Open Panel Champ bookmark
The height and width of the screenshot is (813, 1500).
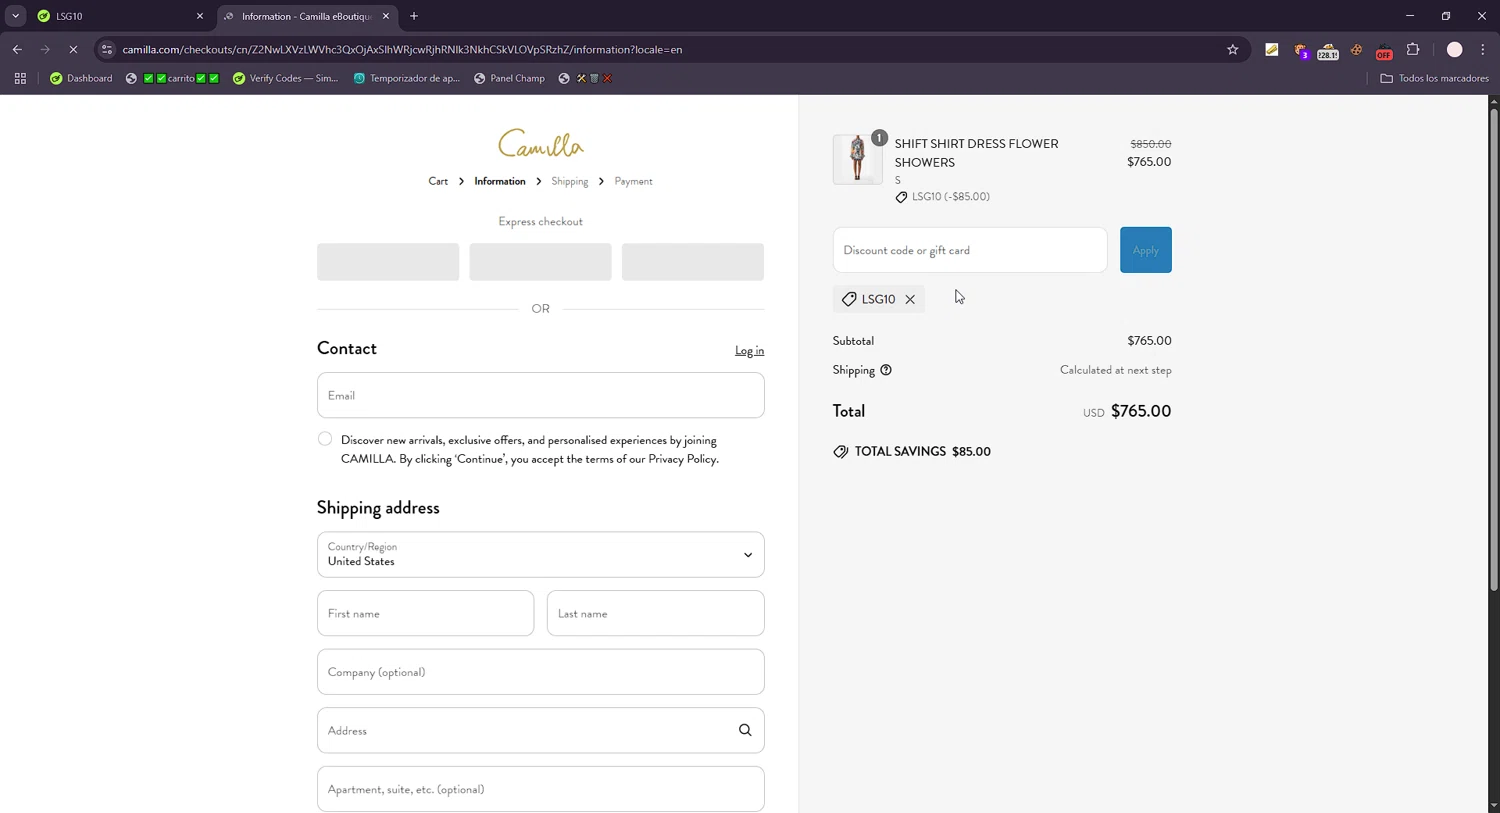tap(509, 78)
